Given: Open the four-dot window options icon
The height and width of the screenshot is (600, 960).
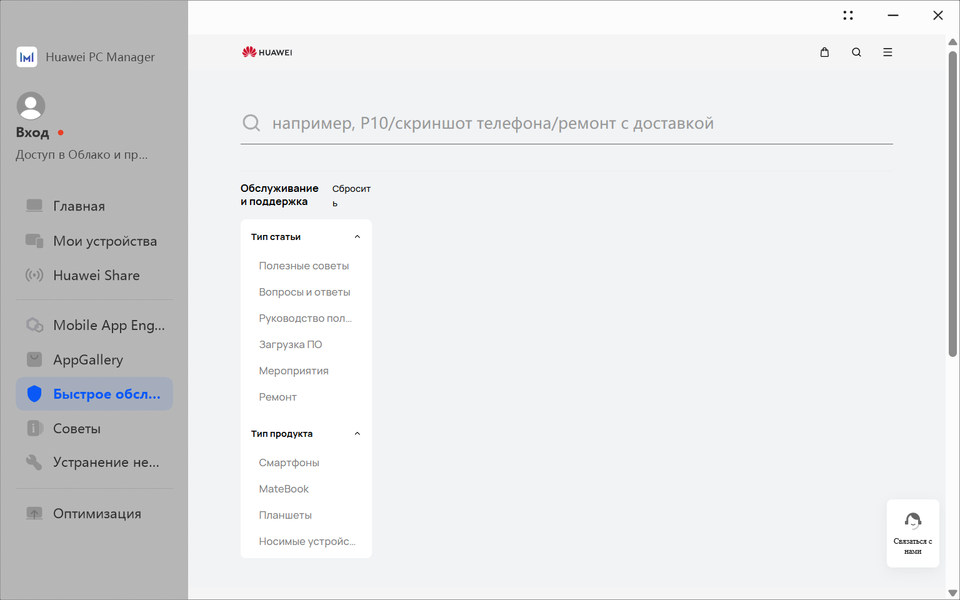Looking at the screenshot, I should [847, 15].
